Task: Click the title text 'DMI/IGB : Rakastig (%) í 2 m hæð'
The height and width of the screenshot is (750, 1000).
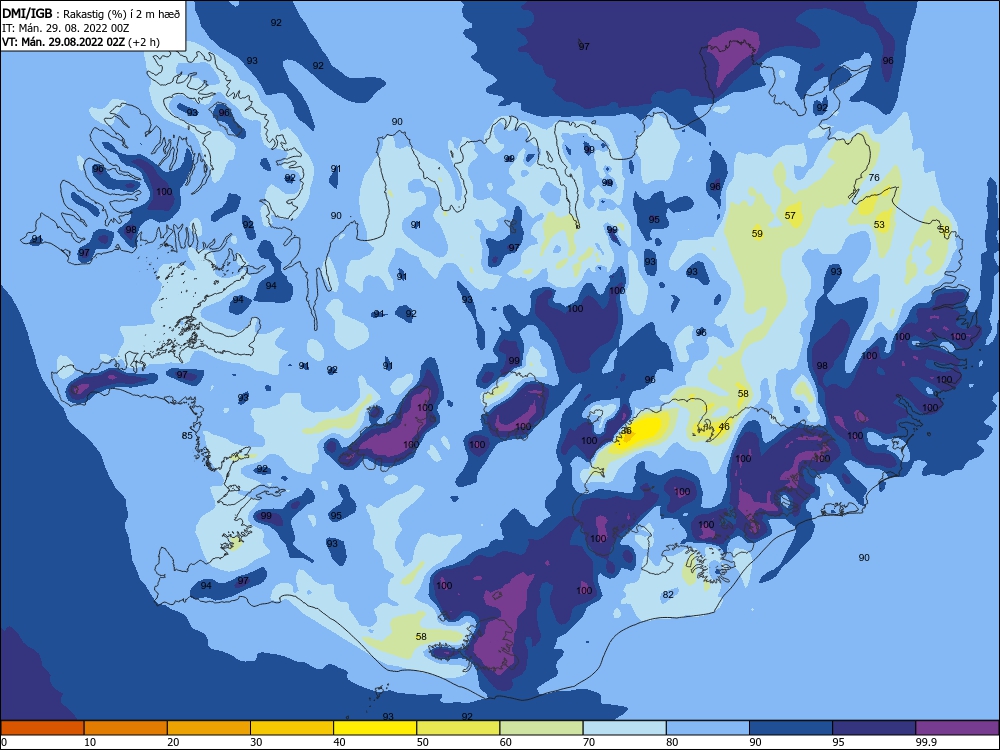Action: pyautogui.click(x=91, y=13)
